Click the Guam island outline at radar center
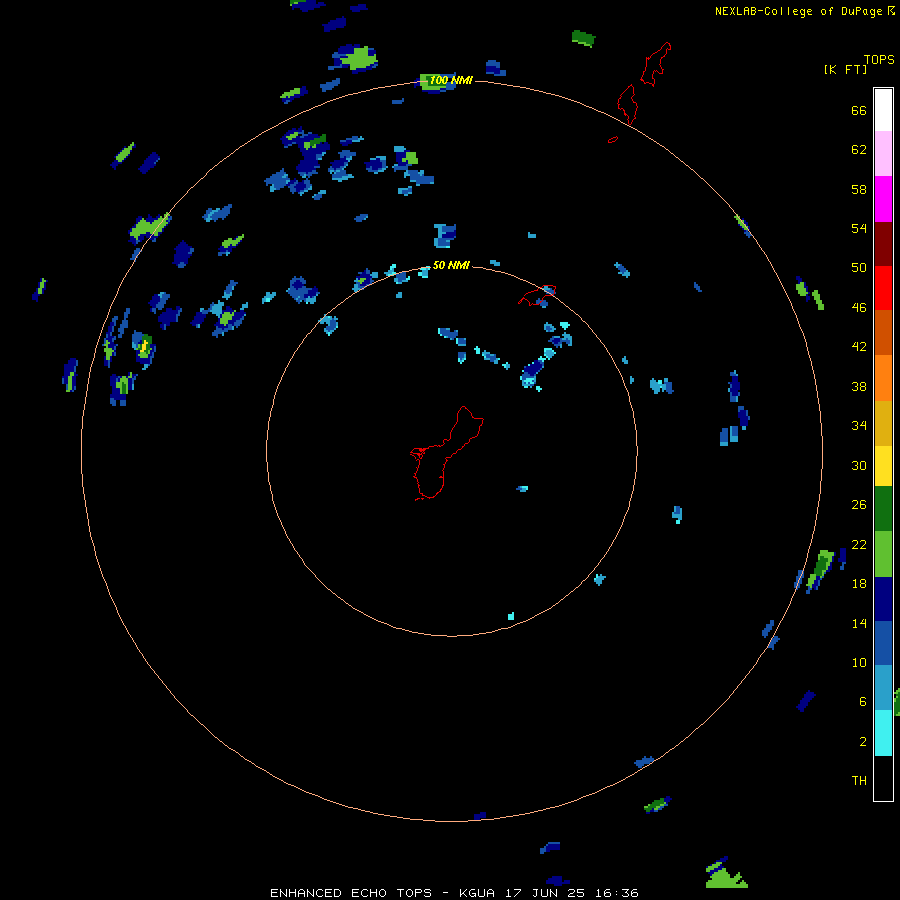Image resolution: width=900 pixels, height=900 pixels. pyautogui.click(x=445, y=453)
